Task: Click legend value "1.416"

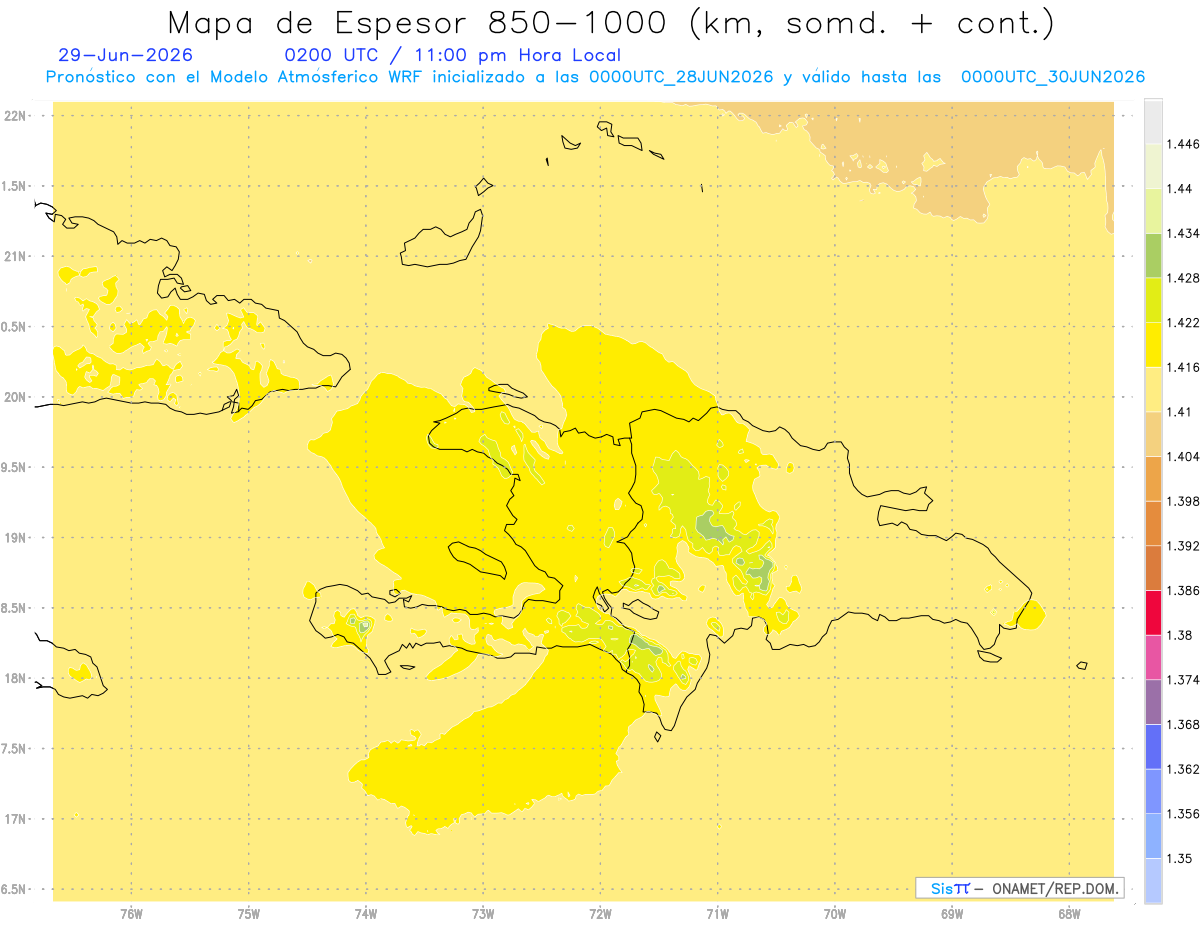Action: point(1183,367)
